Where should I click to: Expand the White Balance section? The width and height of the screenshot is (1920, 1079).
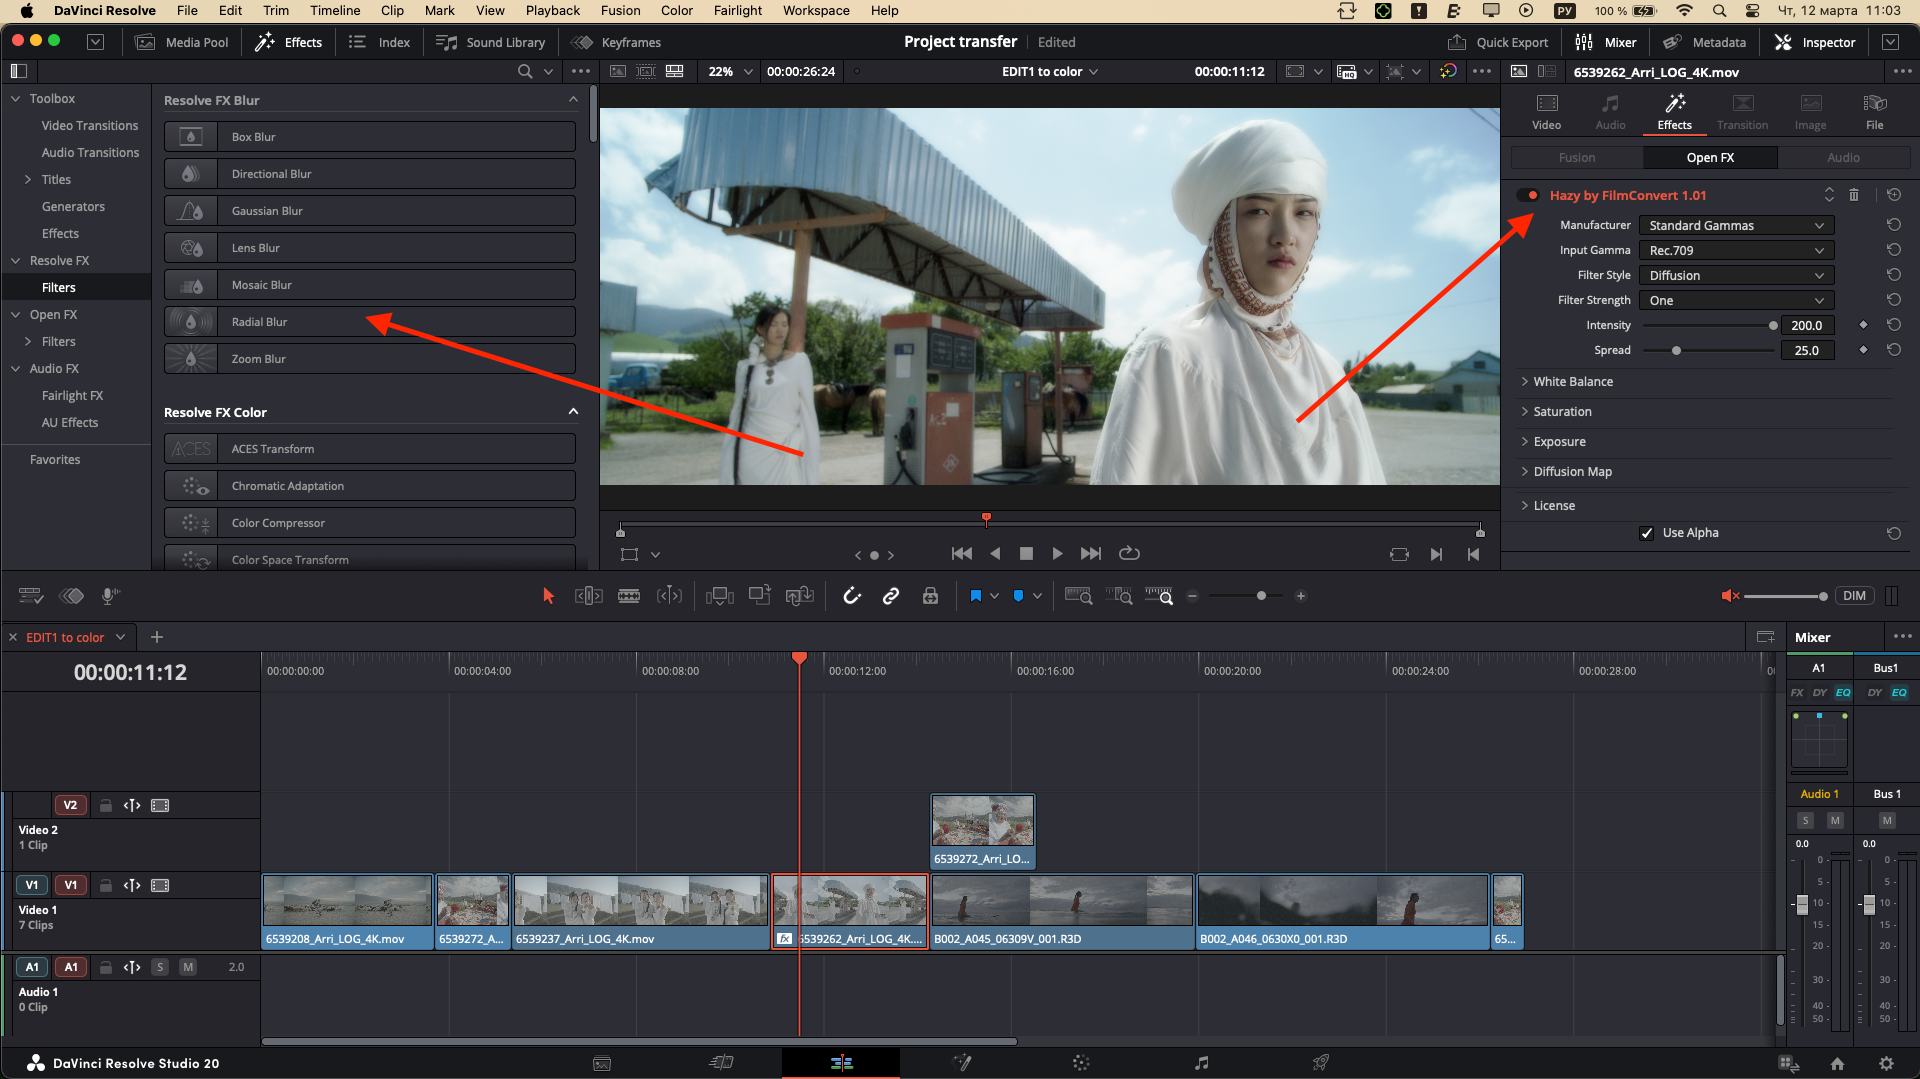pos(1570,381)
